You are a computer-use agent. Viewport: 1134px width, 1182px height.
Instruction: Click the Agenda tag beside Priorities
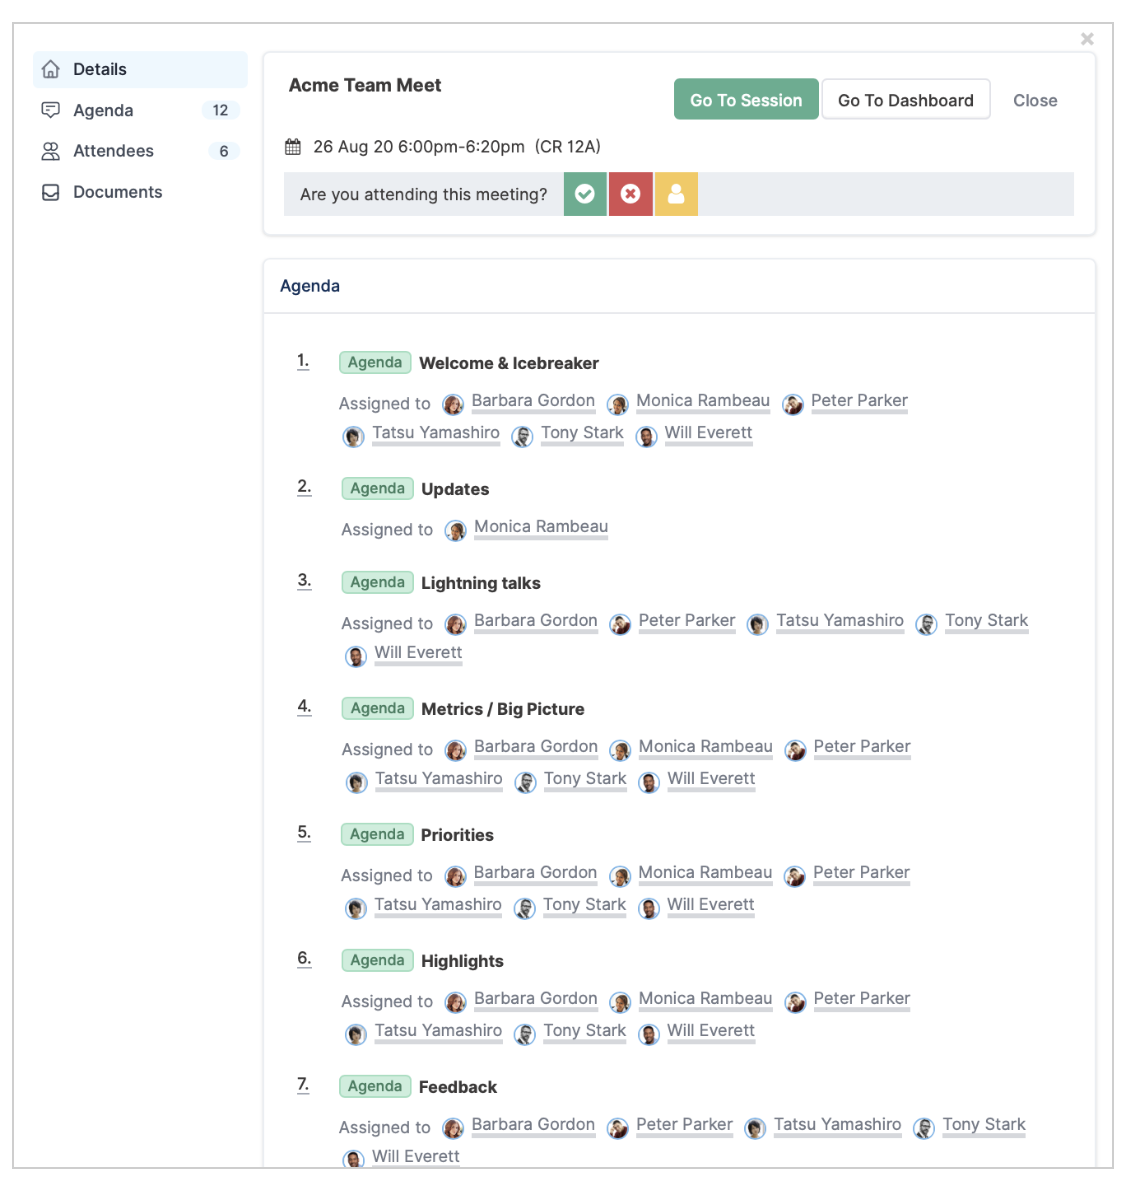tap(377, 834)
